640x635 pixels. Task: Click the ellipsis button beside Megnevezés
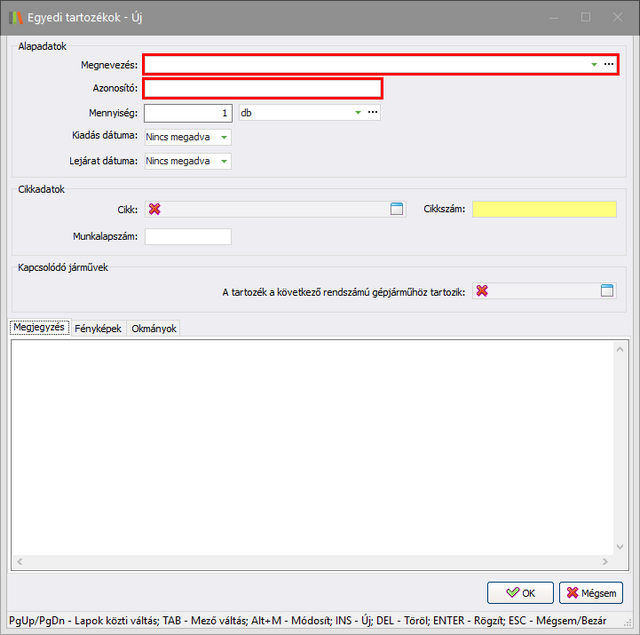(x=608, y=64)
